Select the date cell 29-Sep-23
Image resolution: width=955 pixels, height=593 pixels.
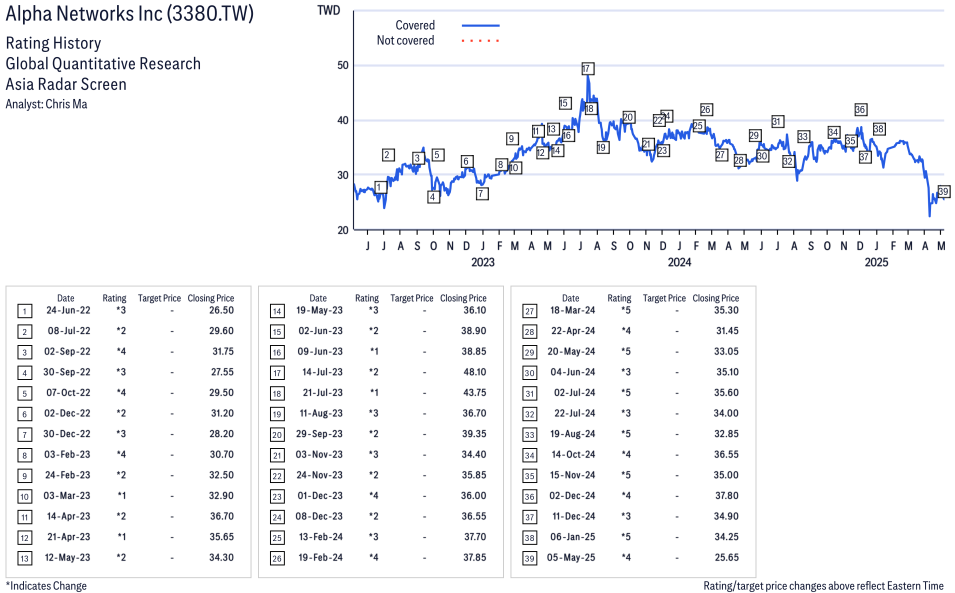pos(320,434)
